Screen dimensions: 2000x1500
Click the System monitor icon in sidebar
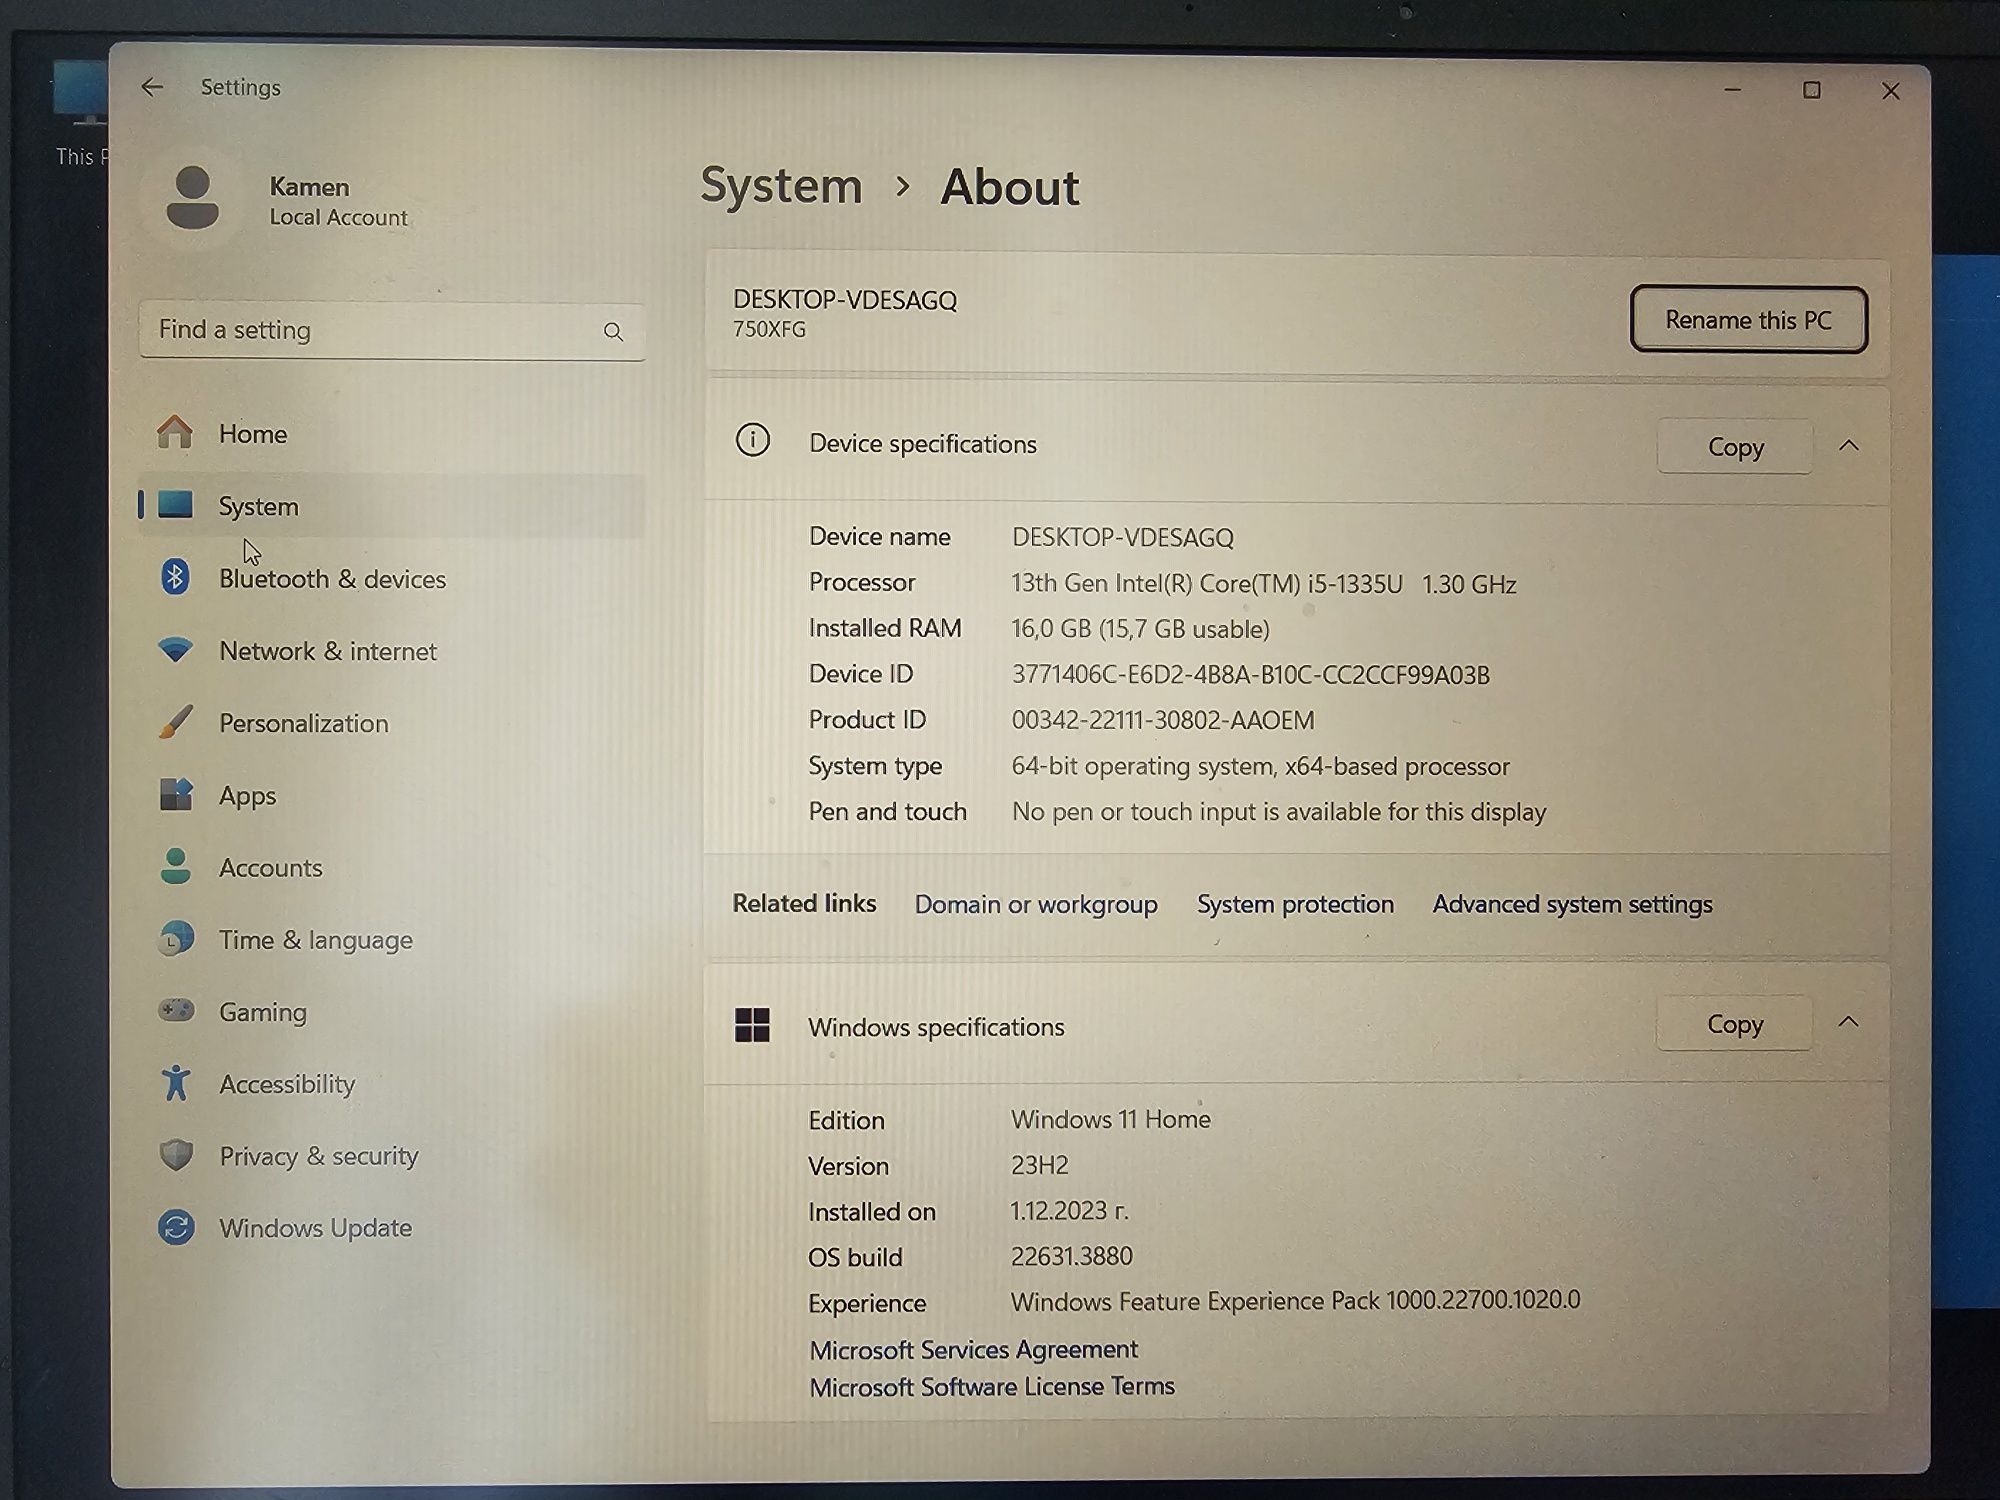tap(175, 505)
